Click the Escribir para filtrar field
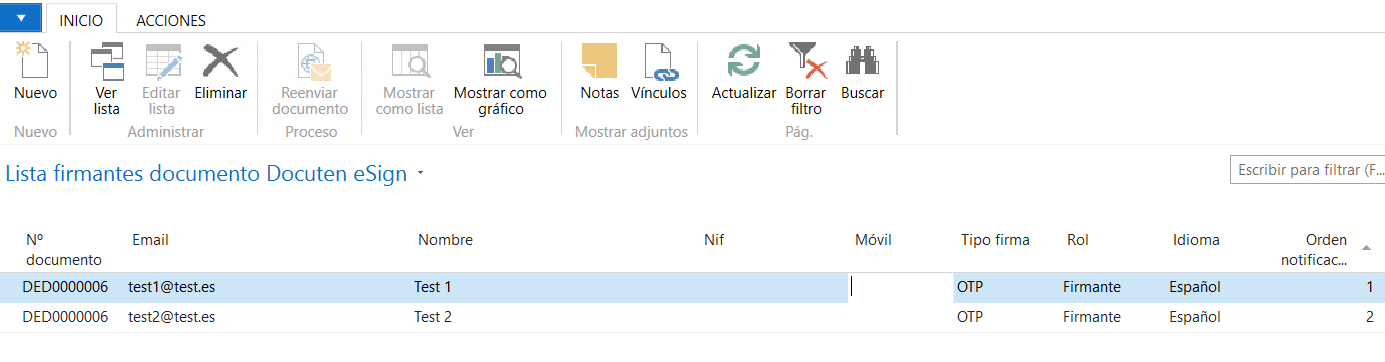The width and height of the screenshot is (1385, 362). point(1307,170)
